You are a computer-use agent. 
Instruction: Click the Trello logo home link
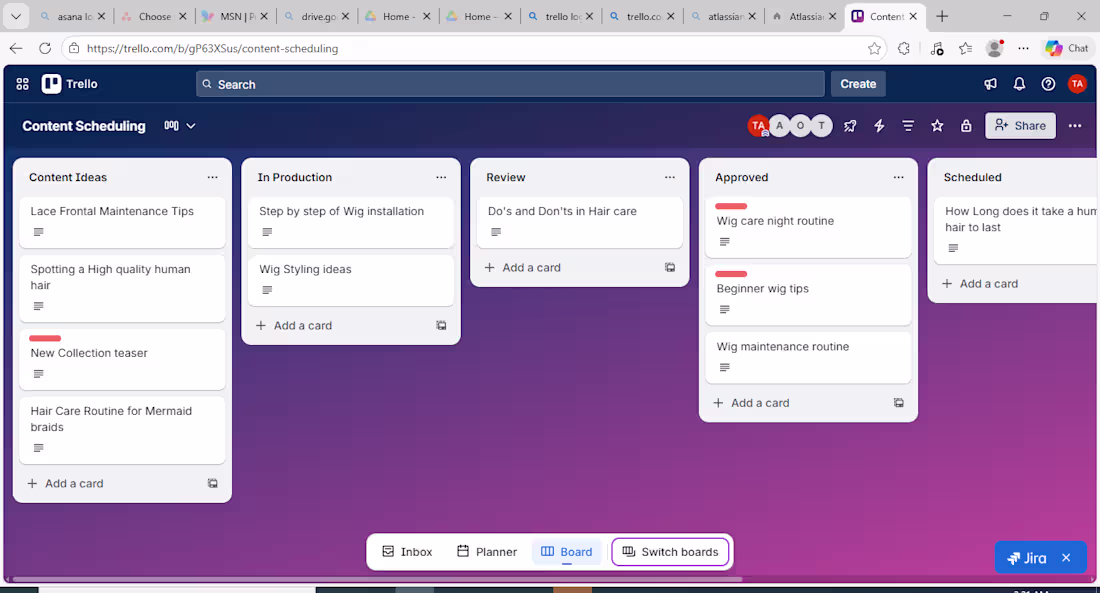(x=69, y=84)
